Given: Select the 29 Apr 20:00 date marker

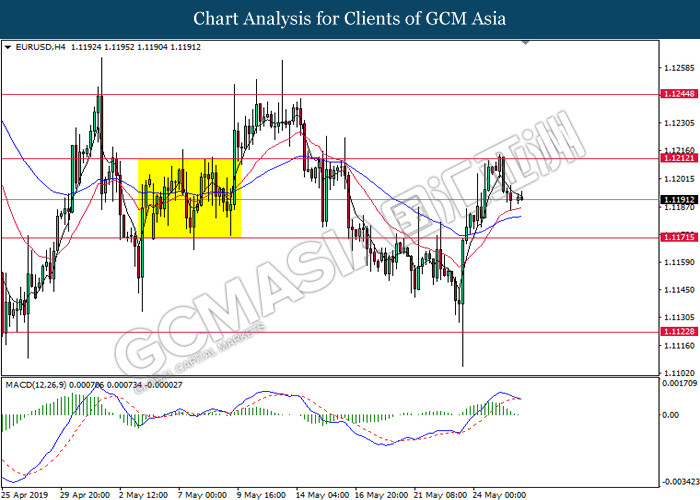Looking at the screenshot, I should (x=84, y=493).
